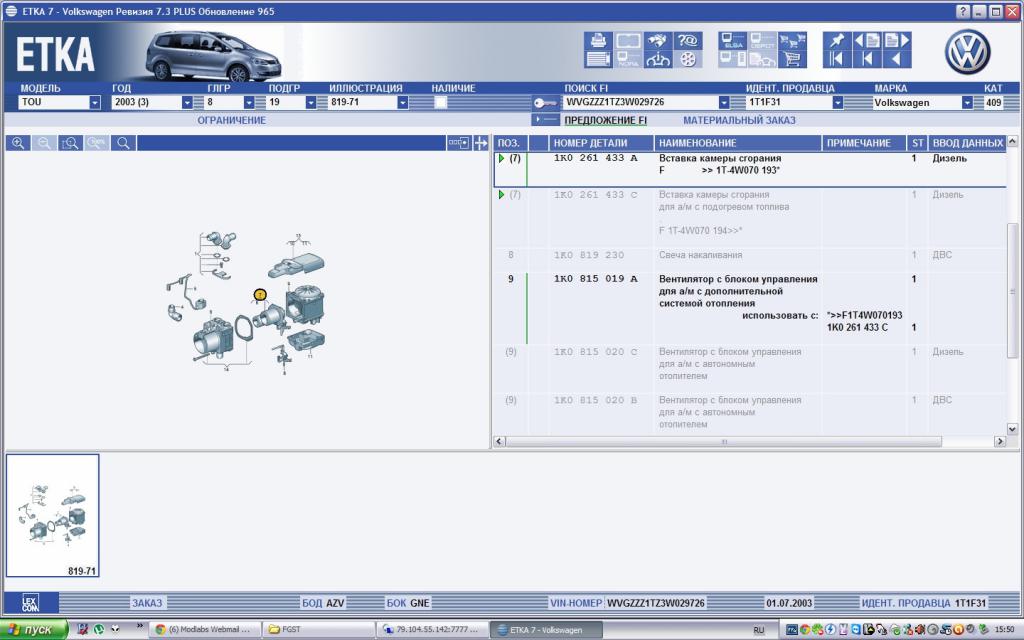
Task: Zoom in on the illustration
Action: 18,143
